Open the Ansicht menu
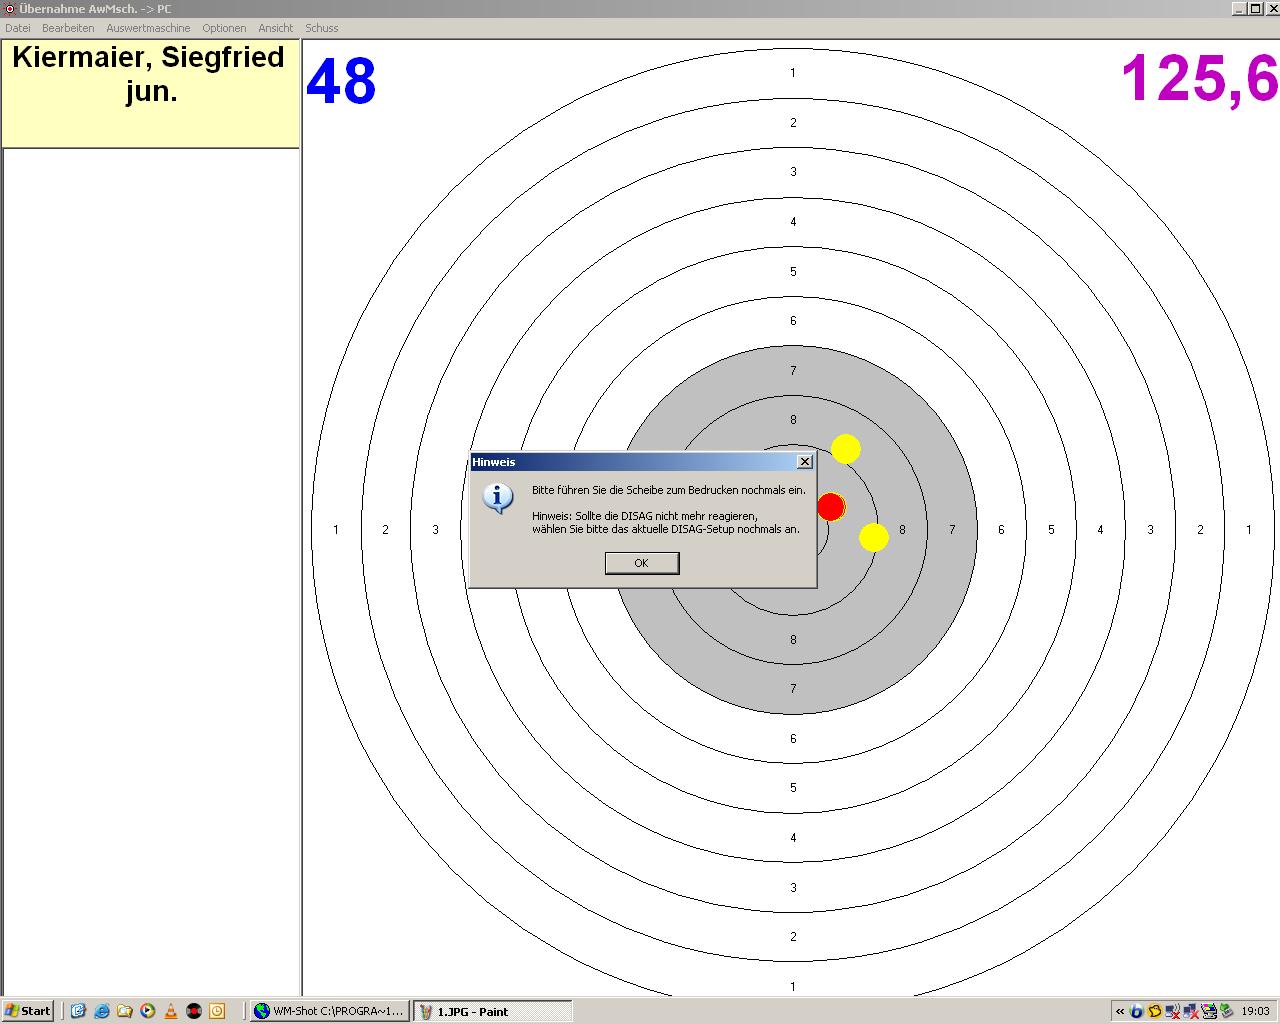The width and height of the screenshot is (1280, 1024). click(x=276, y=28)
